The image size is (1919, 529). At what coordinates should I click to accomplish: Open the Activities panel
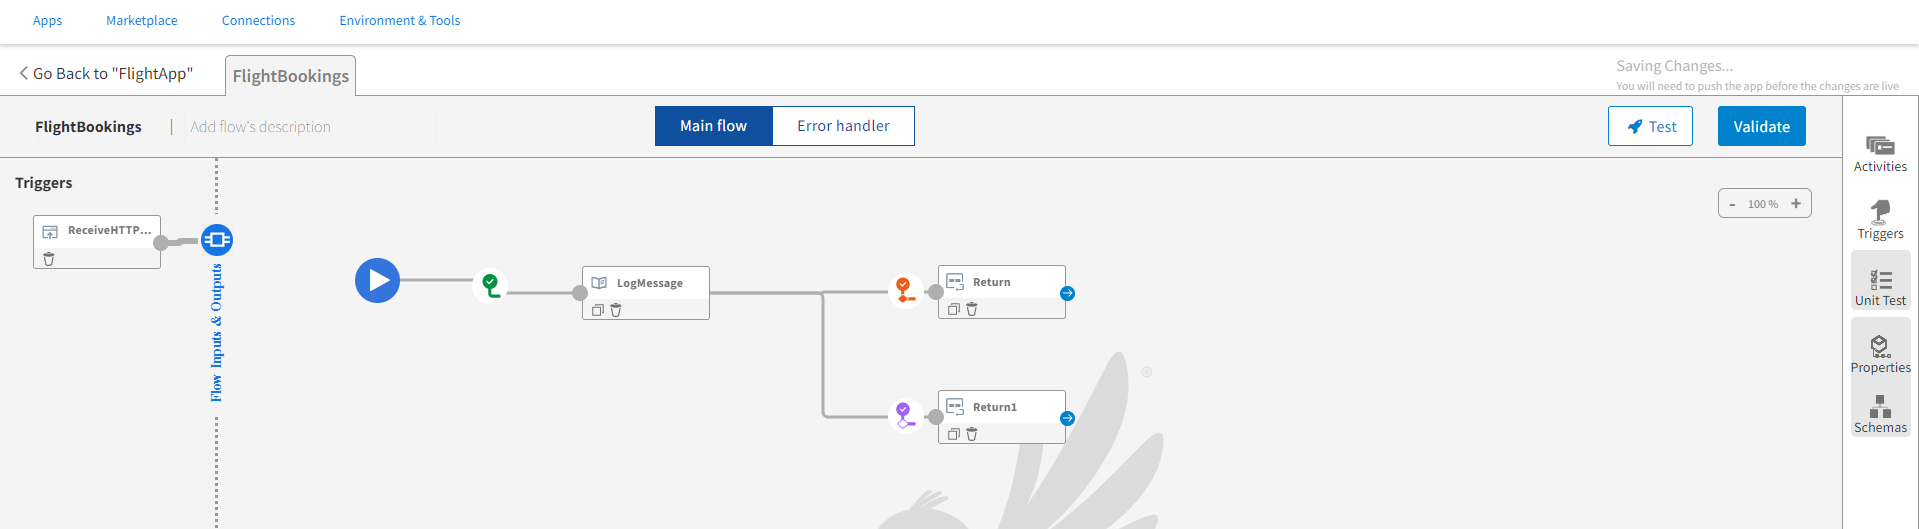[1880, 154]
